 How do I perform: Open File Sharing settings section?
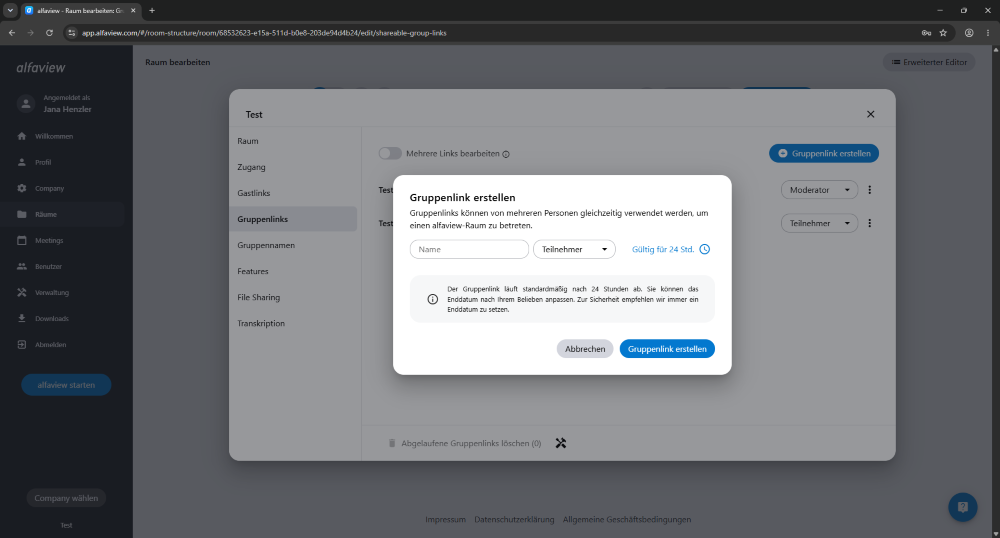click(293, 297)
